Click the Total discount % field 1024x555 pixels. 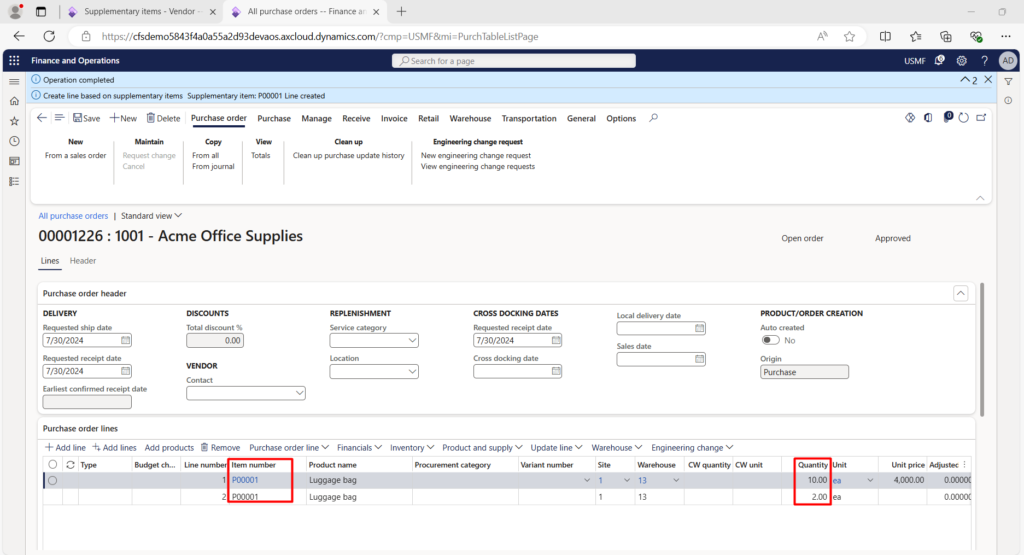click(215, 340)
